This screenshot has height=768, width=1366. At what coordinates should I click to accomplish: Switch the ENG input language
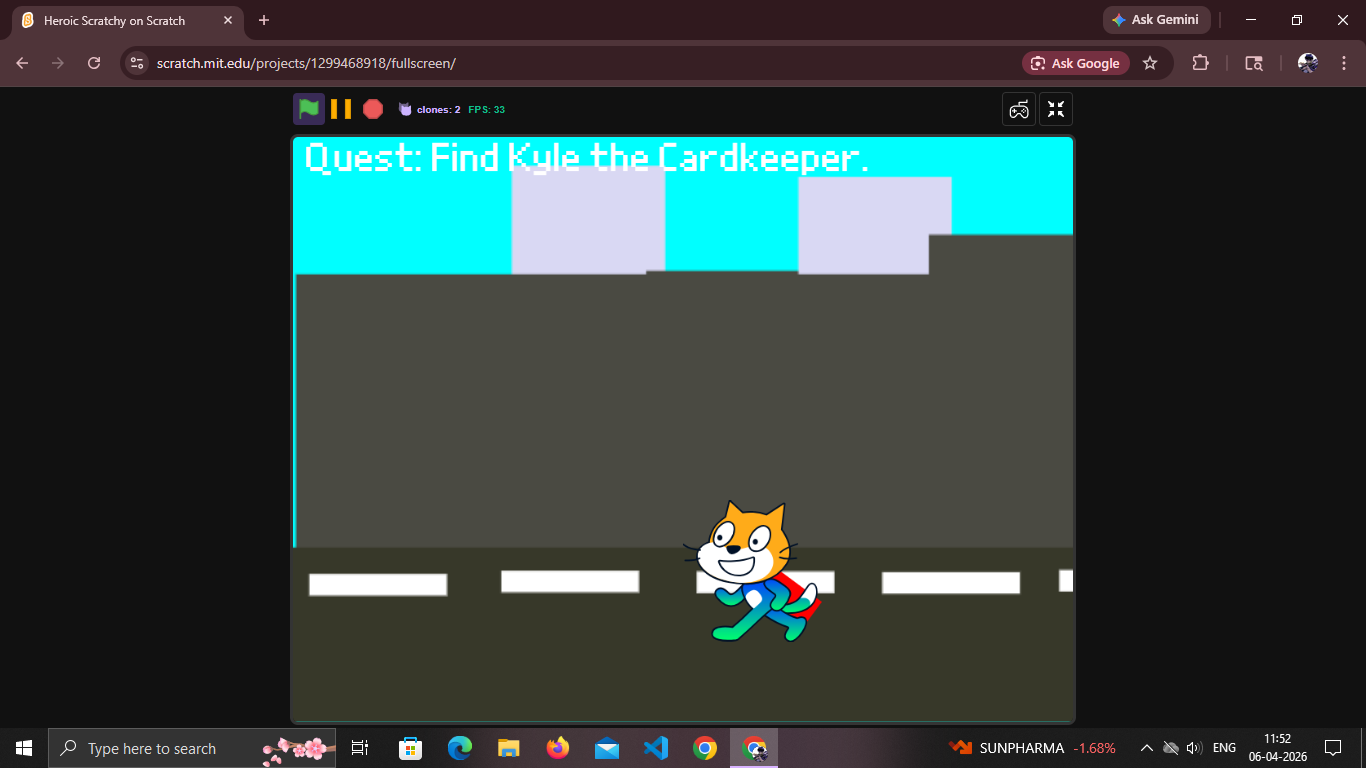click(x=1224, y=748)
